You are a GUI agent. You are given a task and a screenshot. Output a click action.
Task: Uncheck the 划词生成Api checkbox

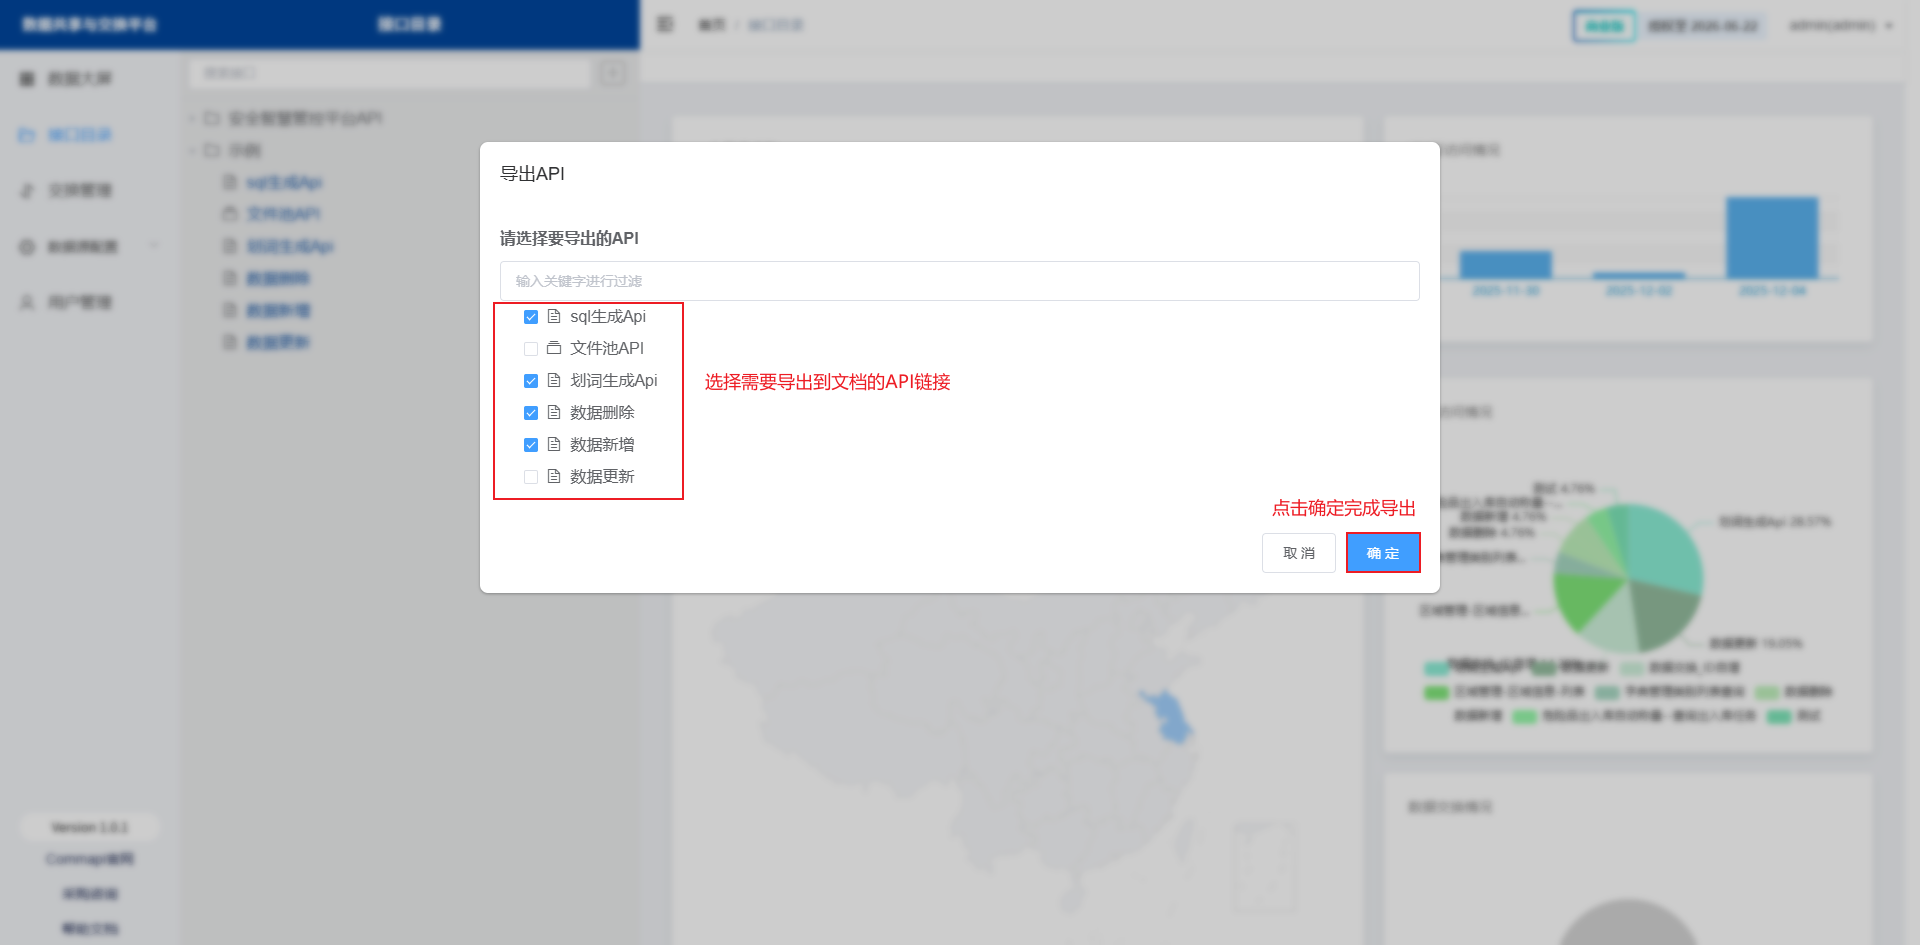[531, 381]
